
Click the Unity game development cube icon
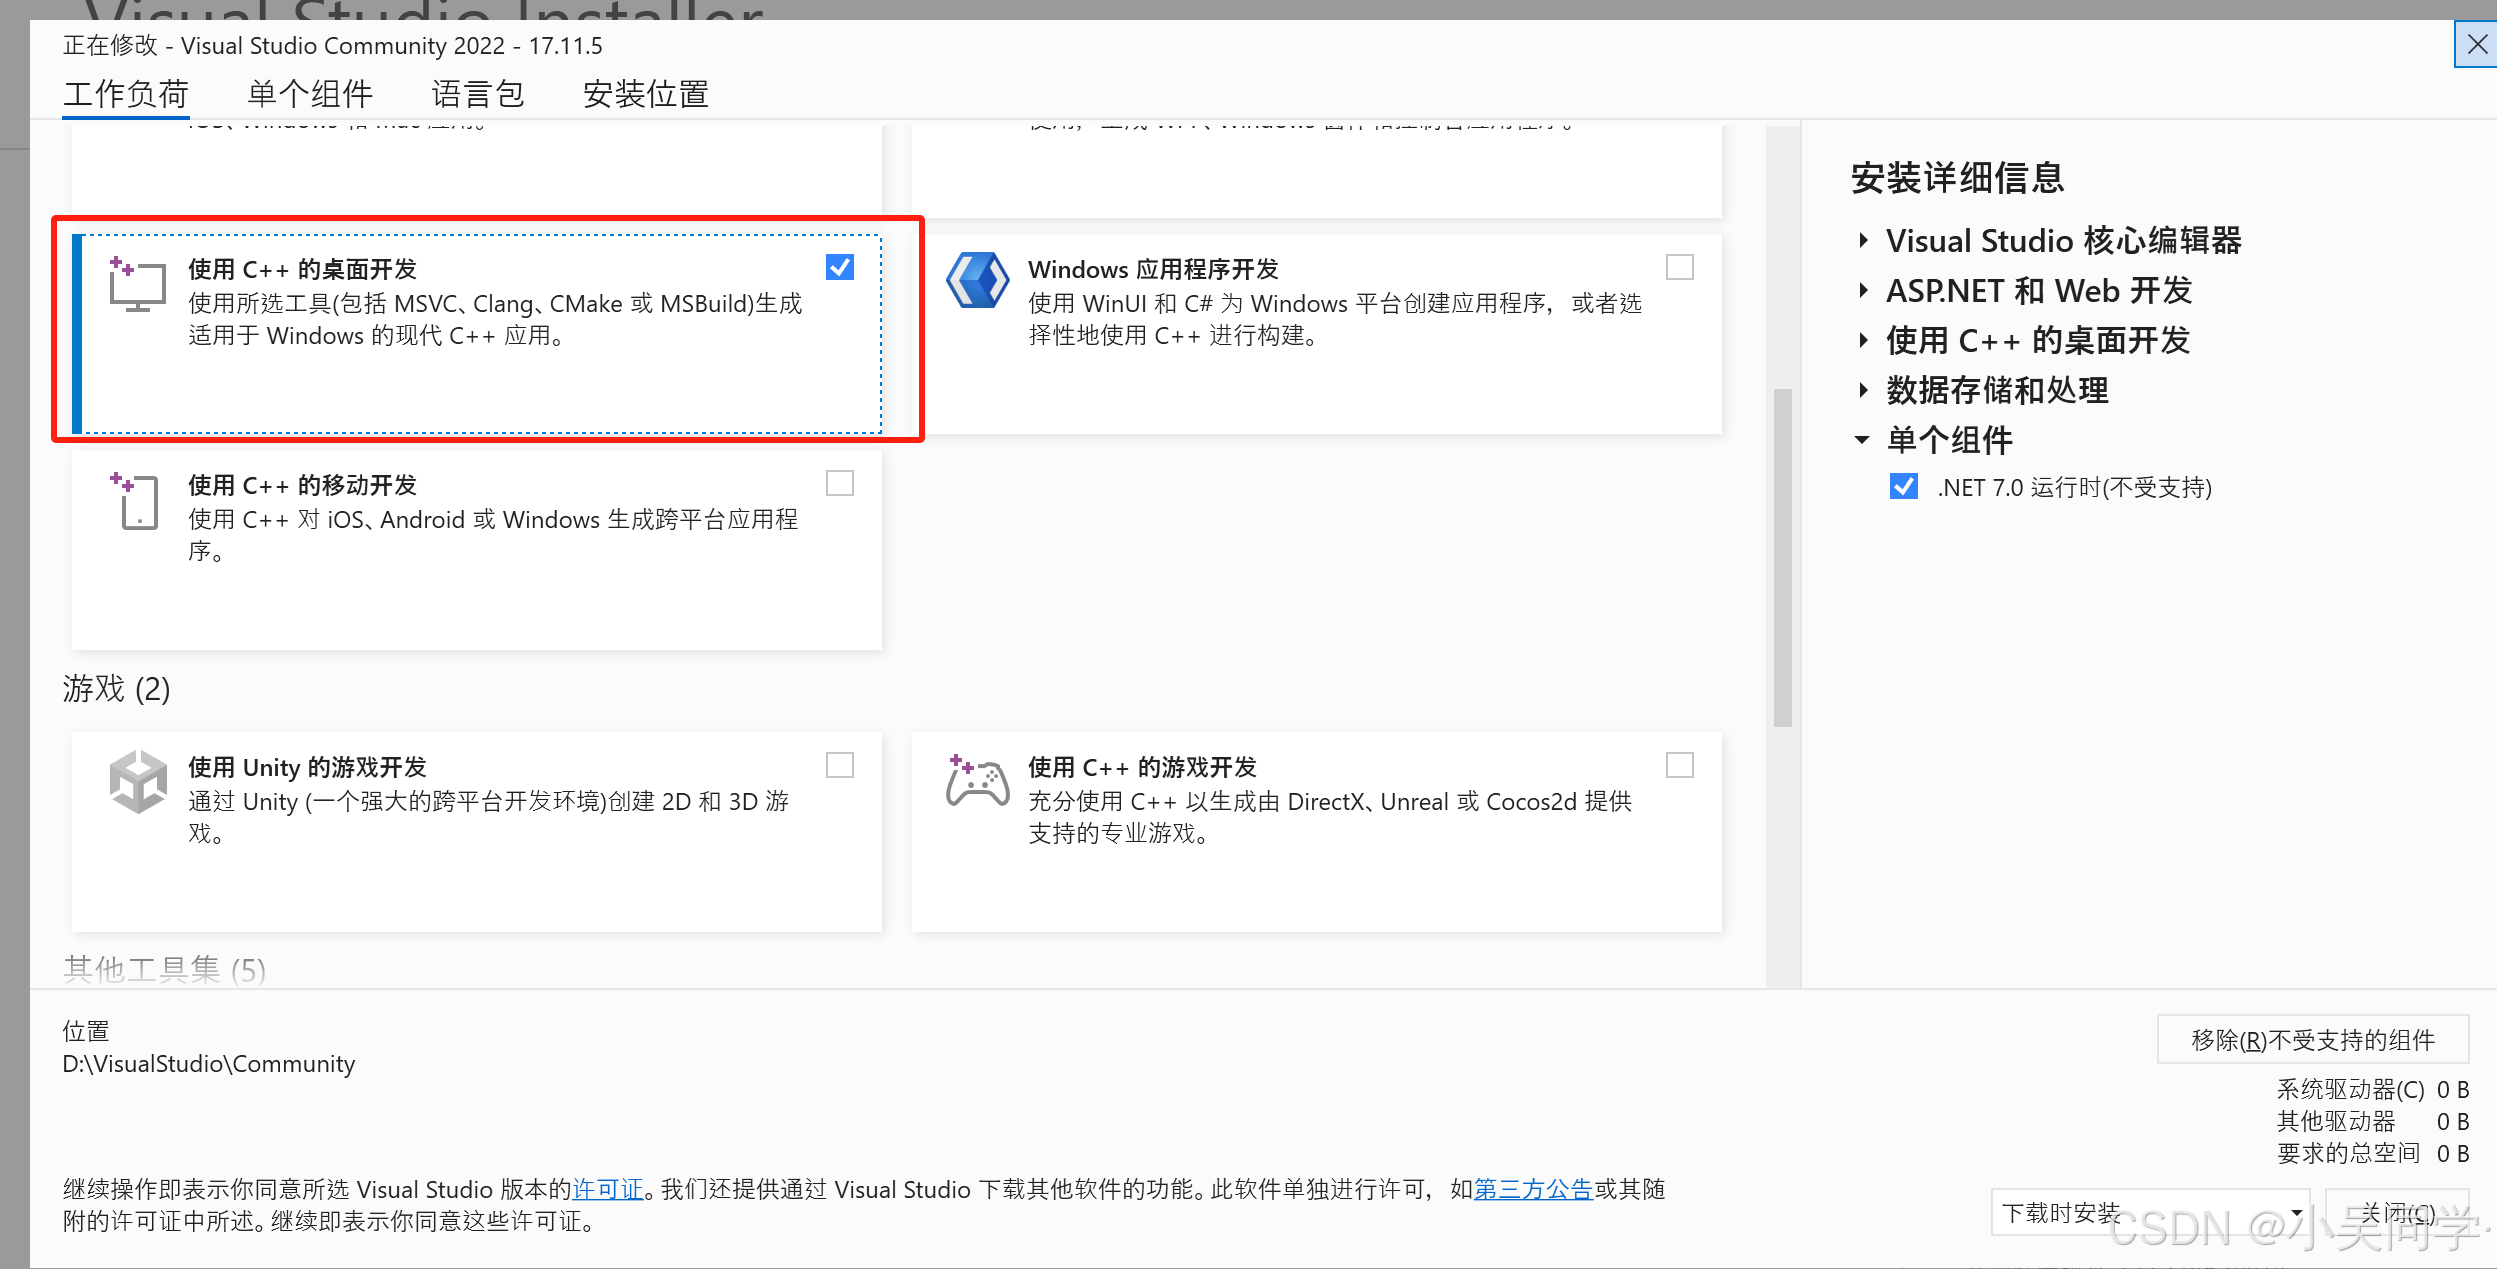(x=137, y=782)
